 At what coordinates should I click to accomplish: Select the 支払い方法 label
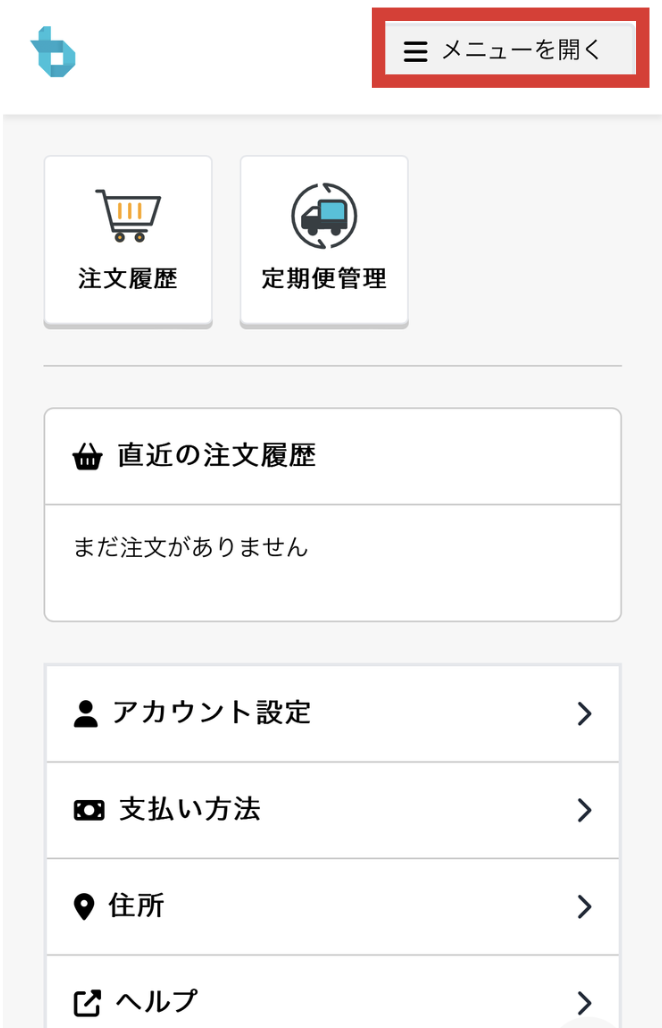tap(190, 809)
